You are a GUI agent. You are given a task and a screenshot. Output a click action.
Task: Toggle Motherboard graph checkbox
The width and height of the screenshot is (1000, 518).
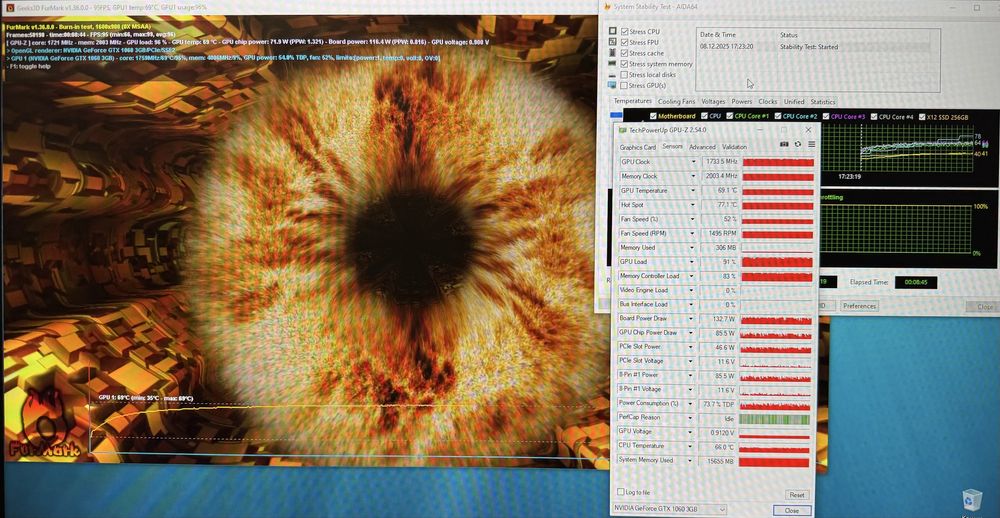652,116
